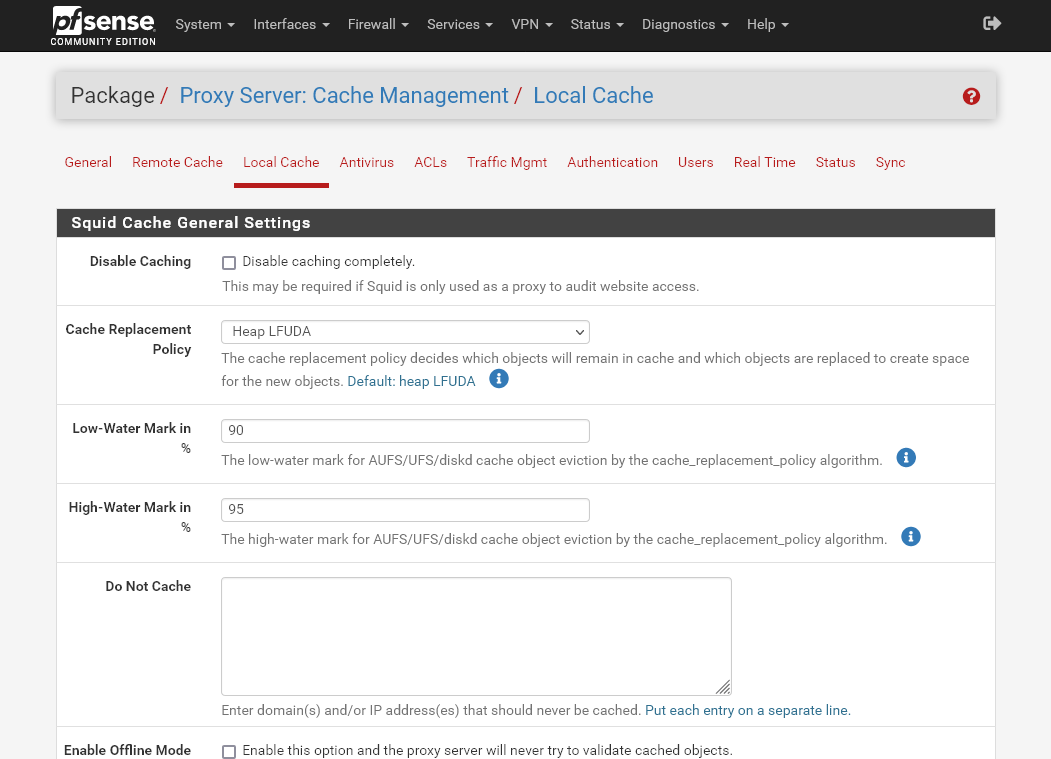Show info for Low-Water Mark
The width and height of the screenshot is (1051, 759).
tap(906, 458)
